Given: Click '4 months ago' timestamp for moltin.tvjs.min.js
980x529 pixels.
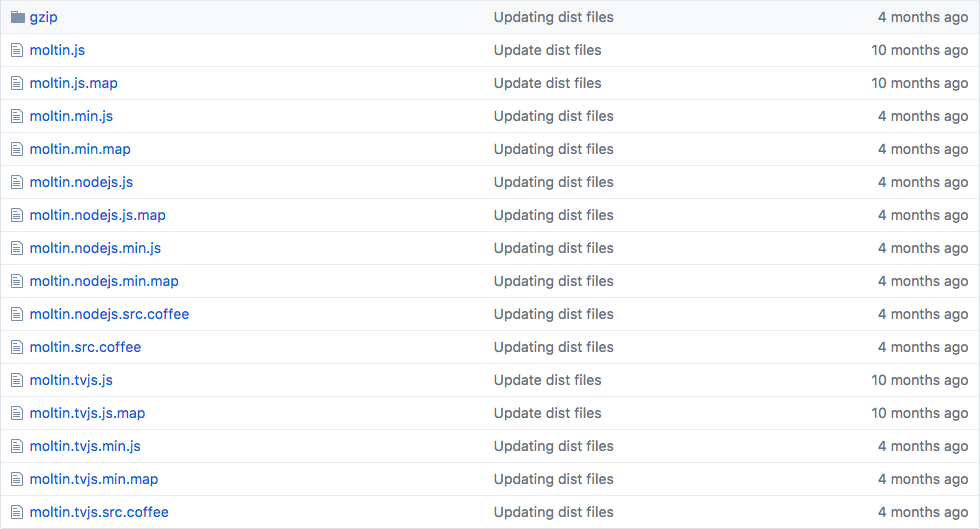Looking at the screenshot, I should coord(923,446).
